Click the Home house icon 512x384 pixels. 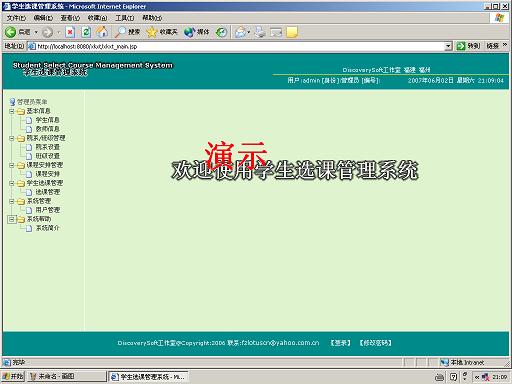102,32
